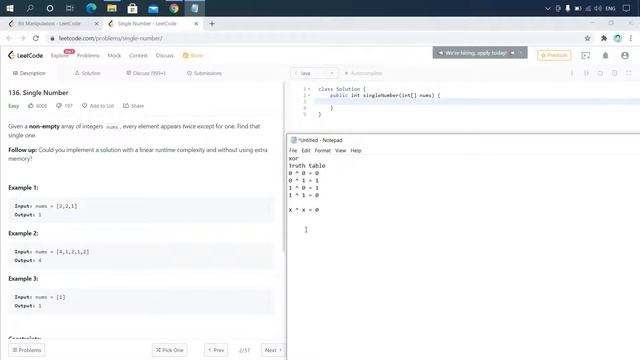Click the like thumbs-up on the problem
Image resolution: width=640 pixels, height=360 pixels.
(31, 106)
